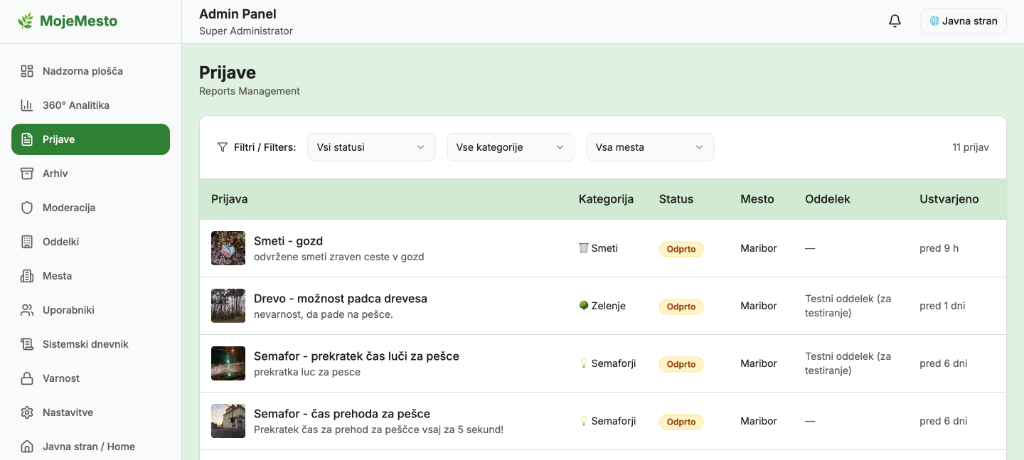Click the Javna stran button

(963, 21)
